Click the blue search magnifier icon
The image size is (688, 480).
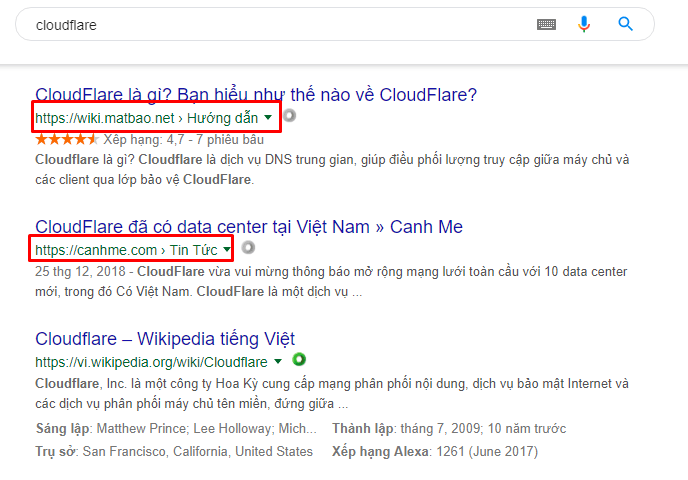pos(625,24)
